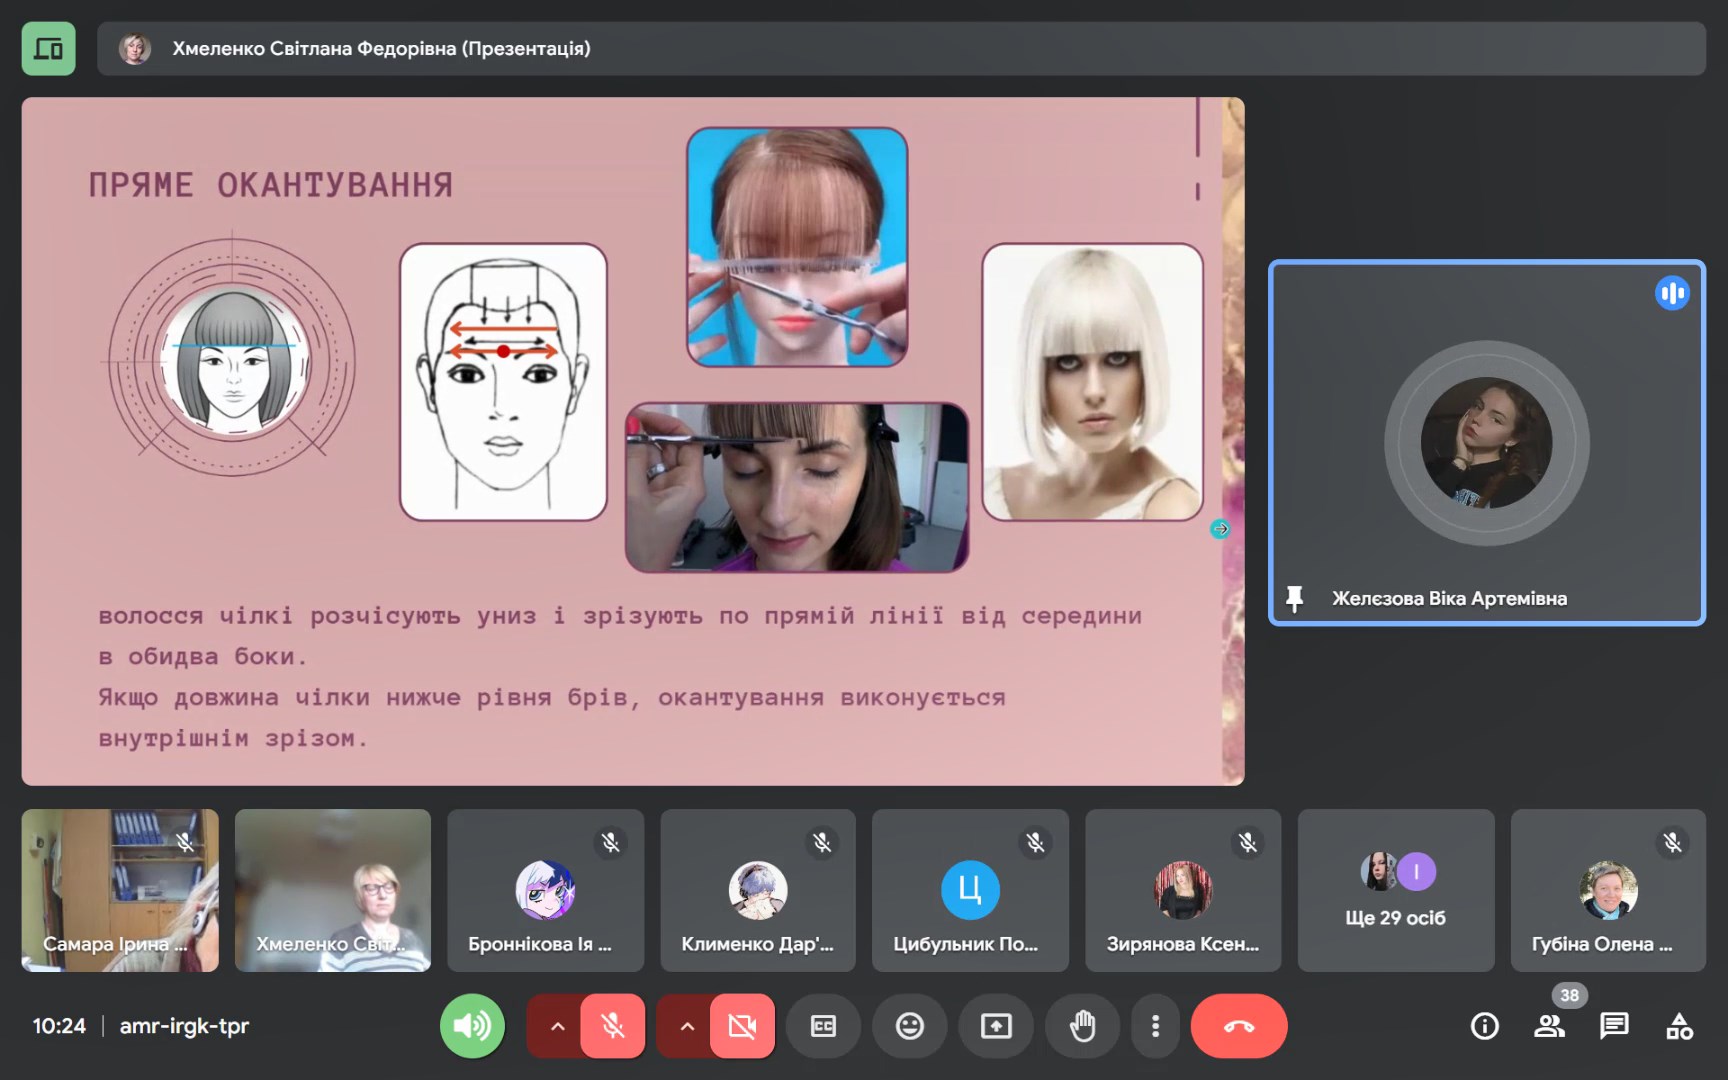This screenshot has width=1728, height=1080.
Task: Click the clock time 10:24
Action: click(59, 1026)
